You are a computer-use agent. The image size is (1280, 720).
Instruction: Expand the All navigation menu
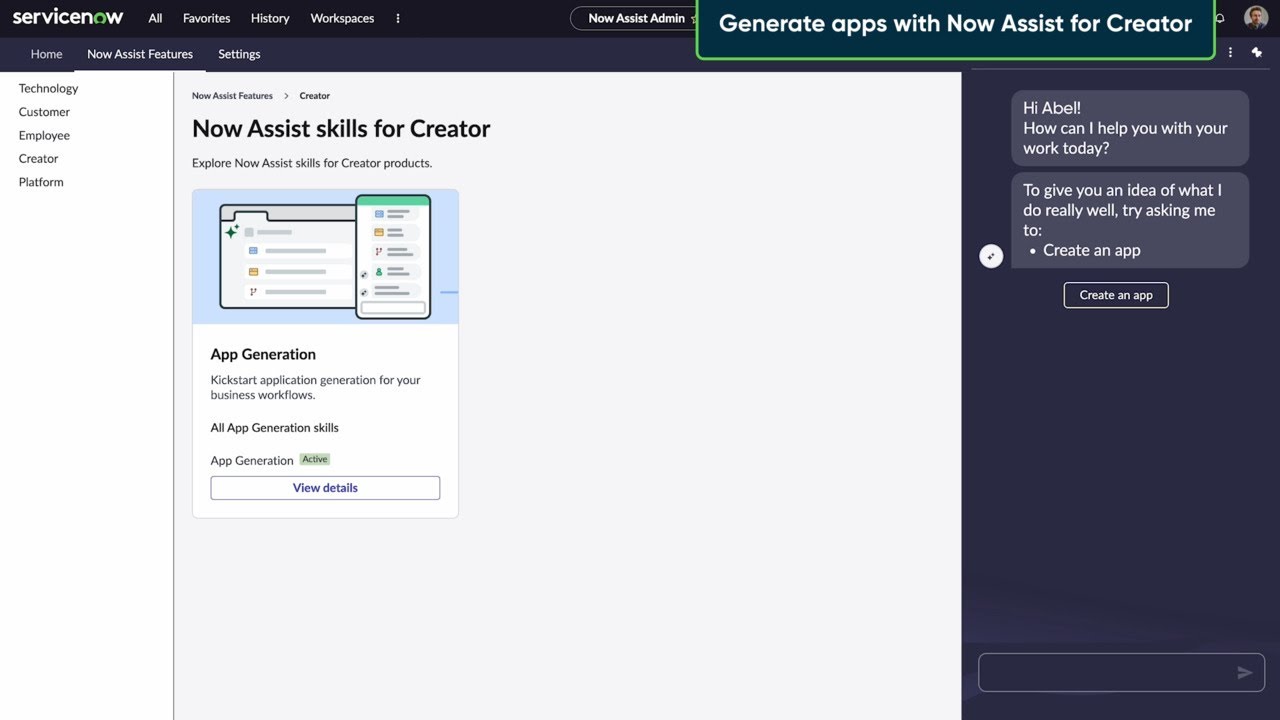coord(155,18)
